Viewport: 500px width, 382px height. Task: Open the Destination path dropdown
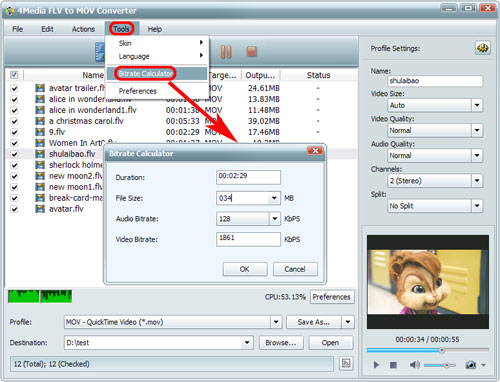[x=247, y=343]
